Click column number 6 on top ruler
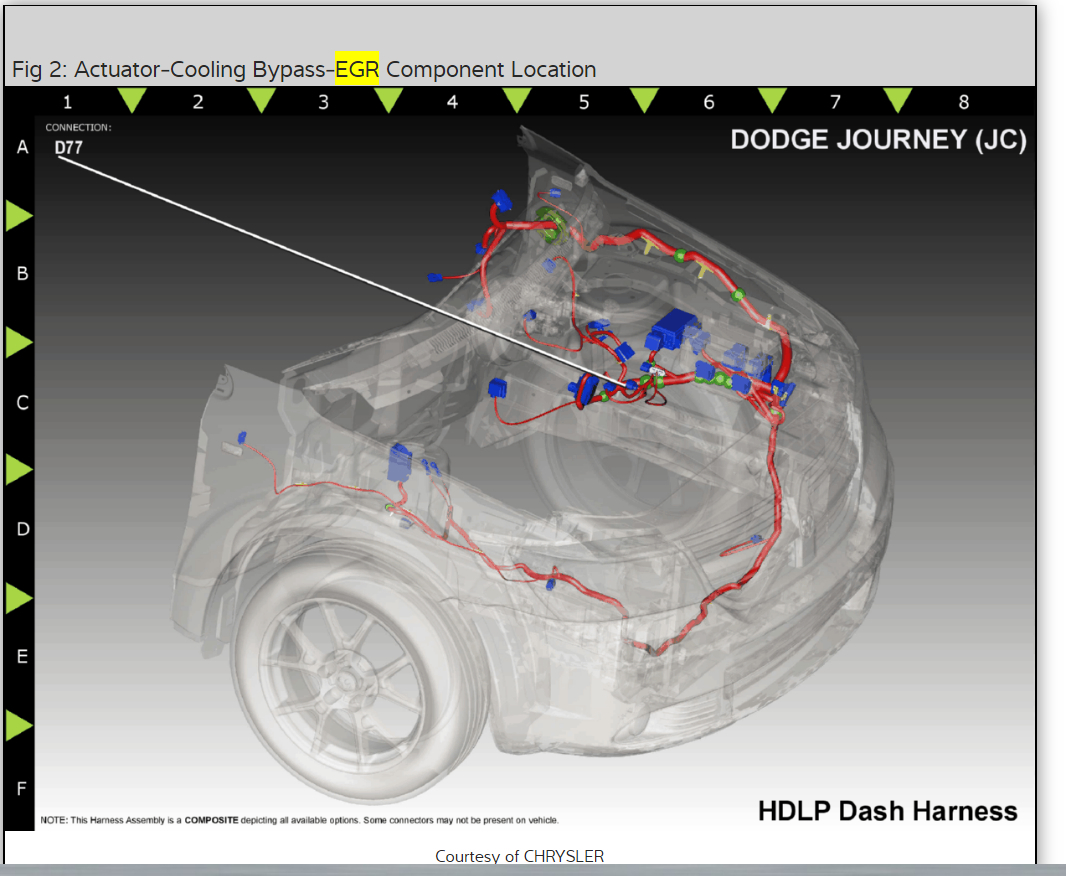Screen dimensions: 1066x876 pyautogui.click(x=709, y=102)
